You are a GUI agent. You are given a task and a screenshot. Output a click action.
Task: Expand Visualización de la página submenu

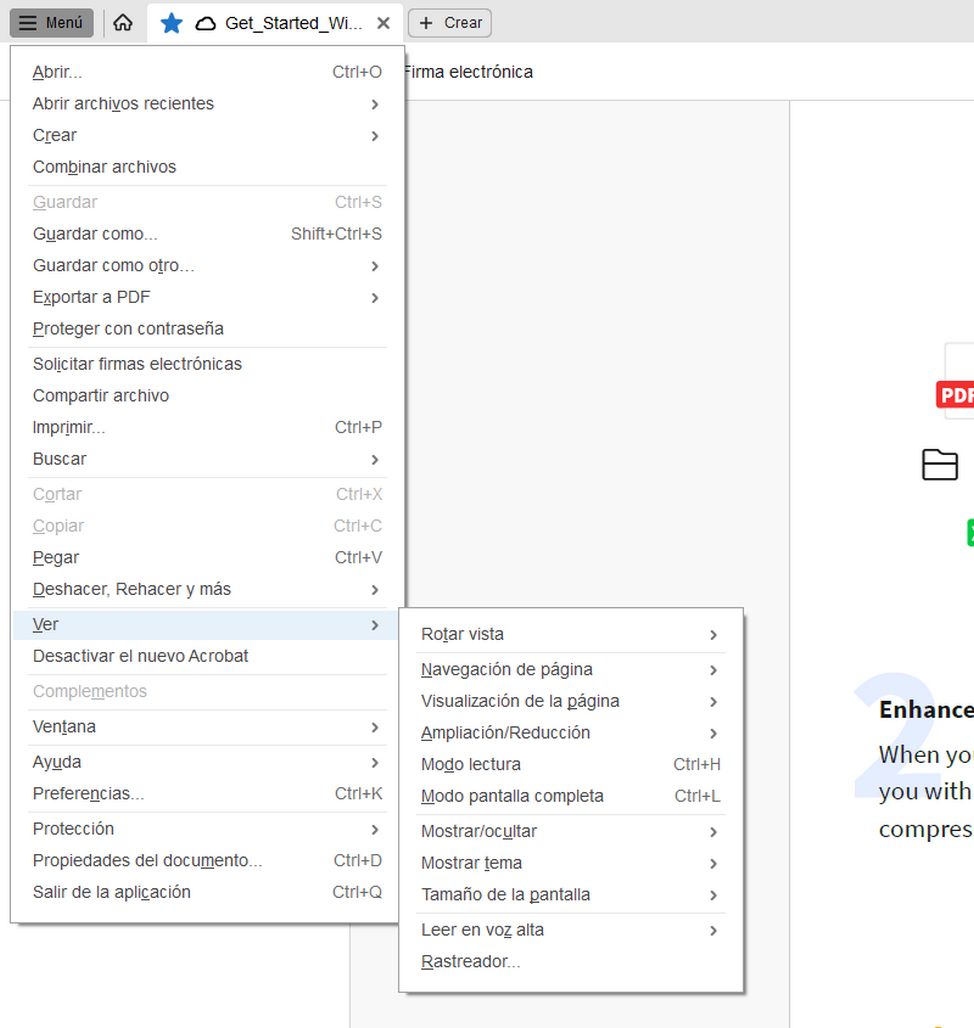point(570,701)
